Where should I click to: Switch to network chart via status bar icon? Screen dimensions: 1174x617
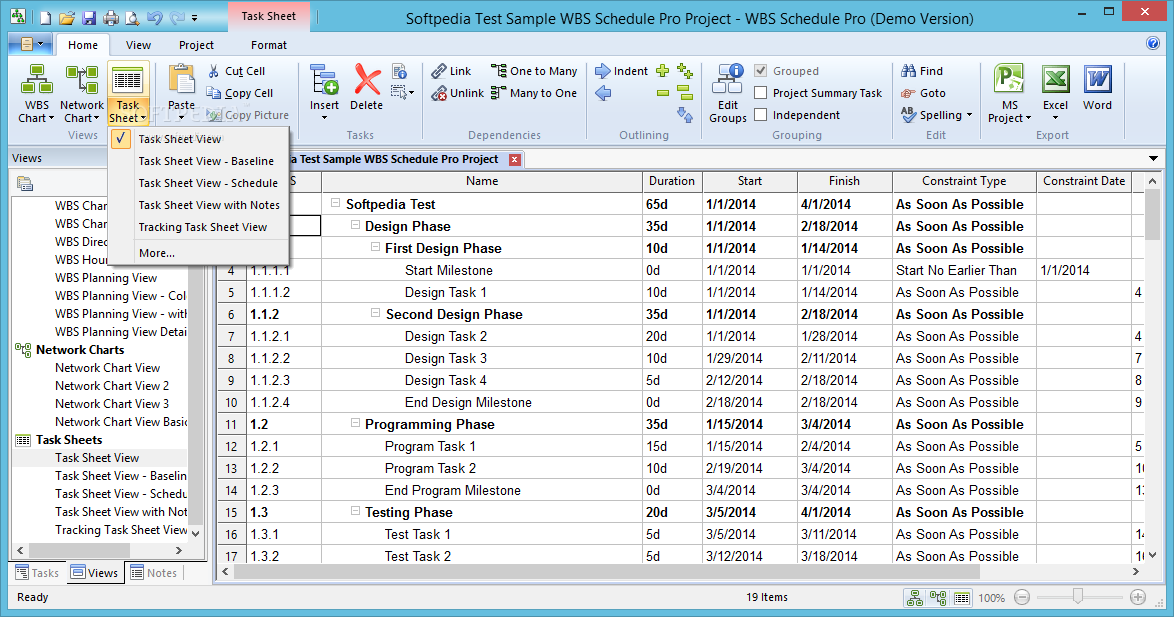(938, 598)
